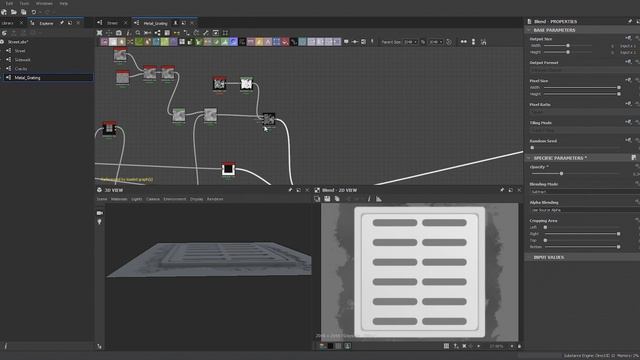Click the tiling grid icon at 2D View bottom
The height and width of the screenshot is (360, 640).
[x=446, y=346]
